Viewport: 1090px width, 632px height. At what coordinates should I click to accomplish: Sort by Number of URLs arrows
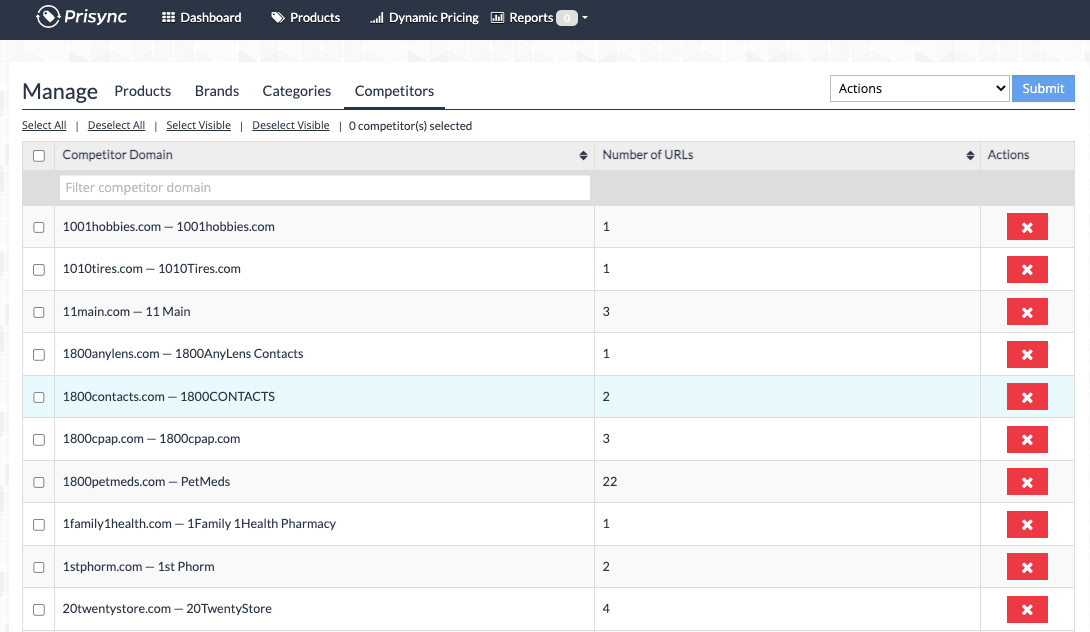point(970,156)
